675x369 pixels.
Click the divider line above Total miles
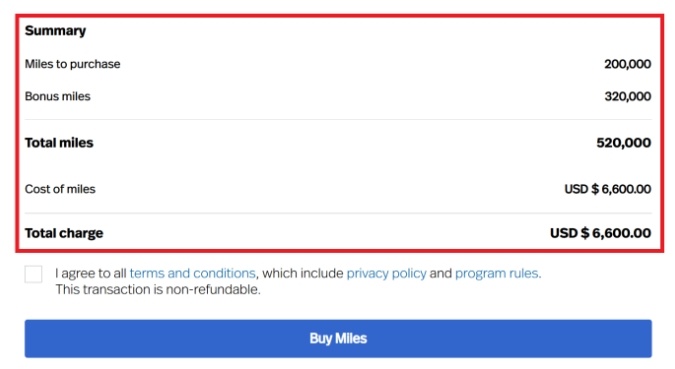pos(338,119)
